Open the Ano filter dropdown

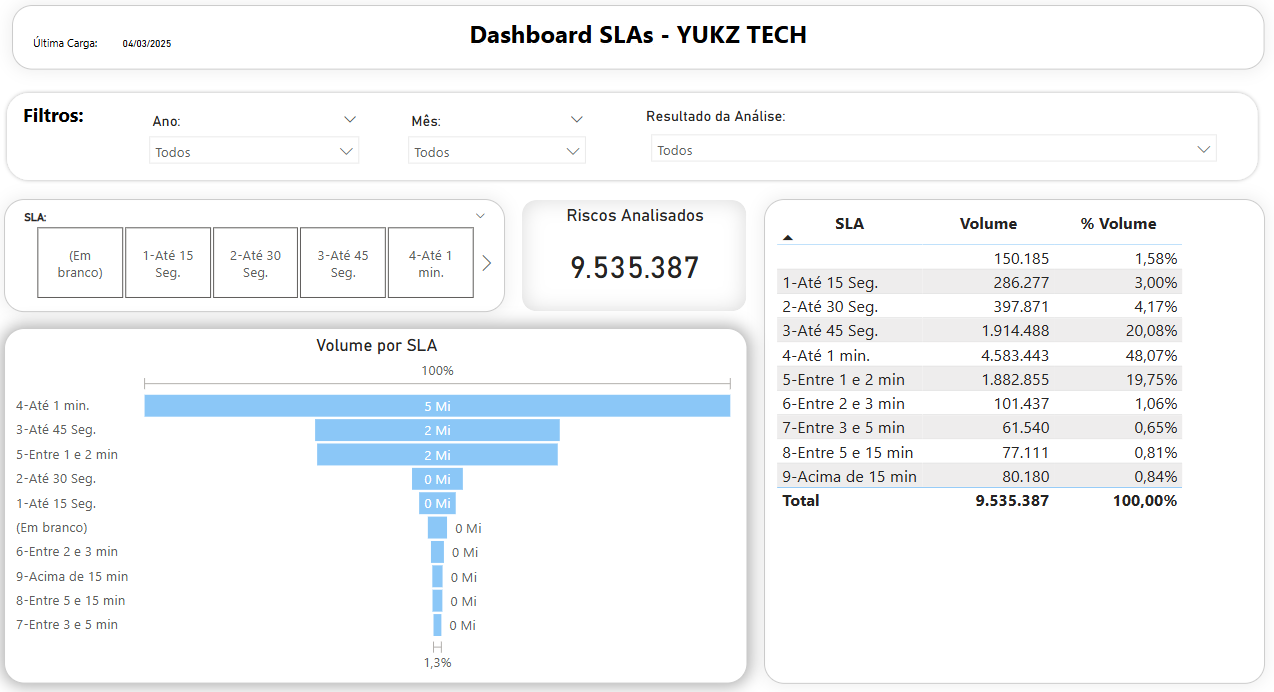tap(254, 152)
